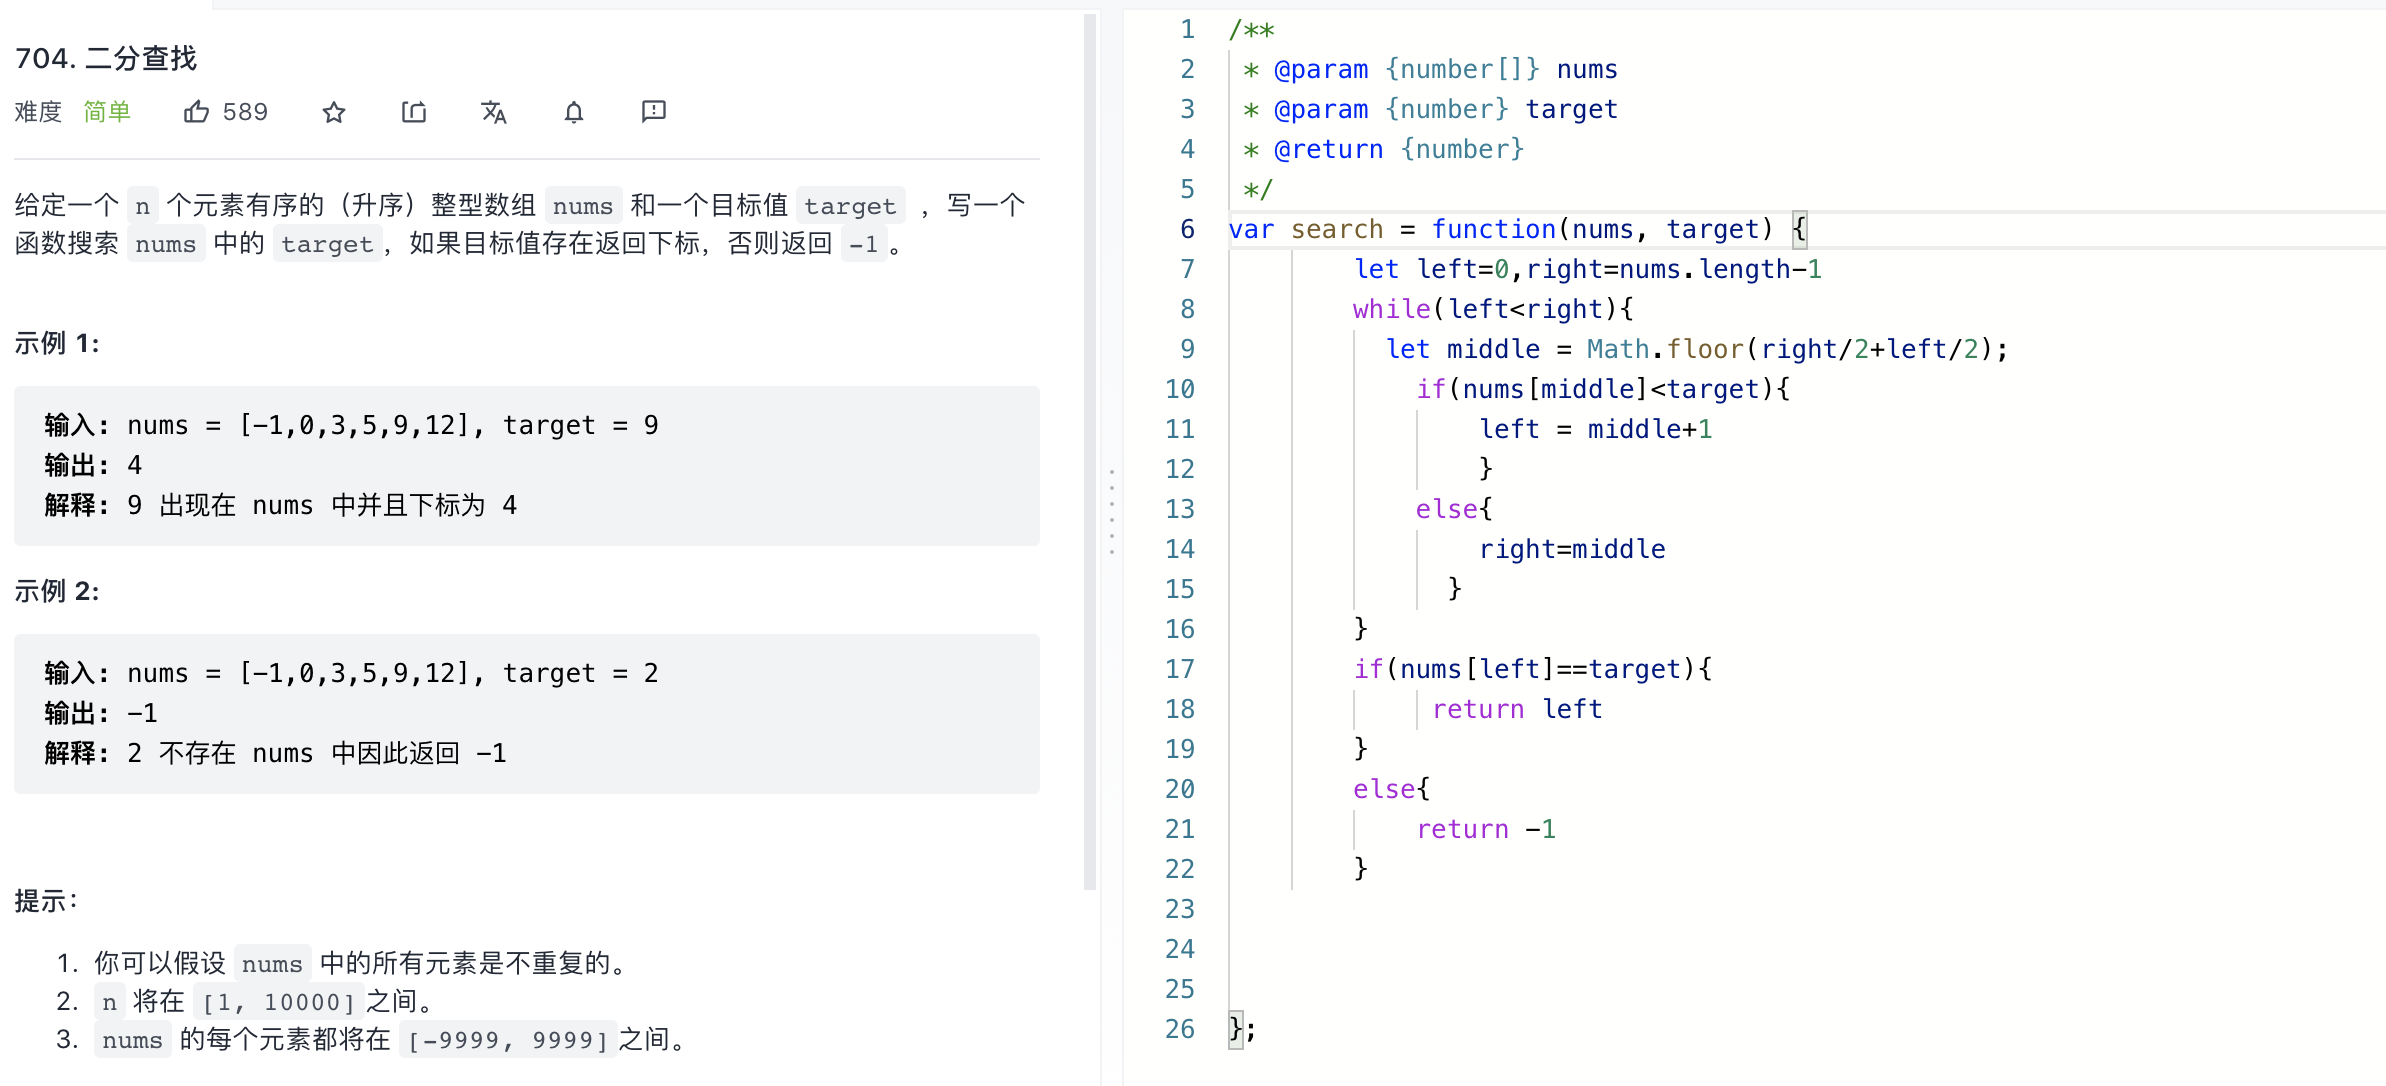Click the 示例 2 output code block
The image size is (2386, 1086).
click(526, 713)
